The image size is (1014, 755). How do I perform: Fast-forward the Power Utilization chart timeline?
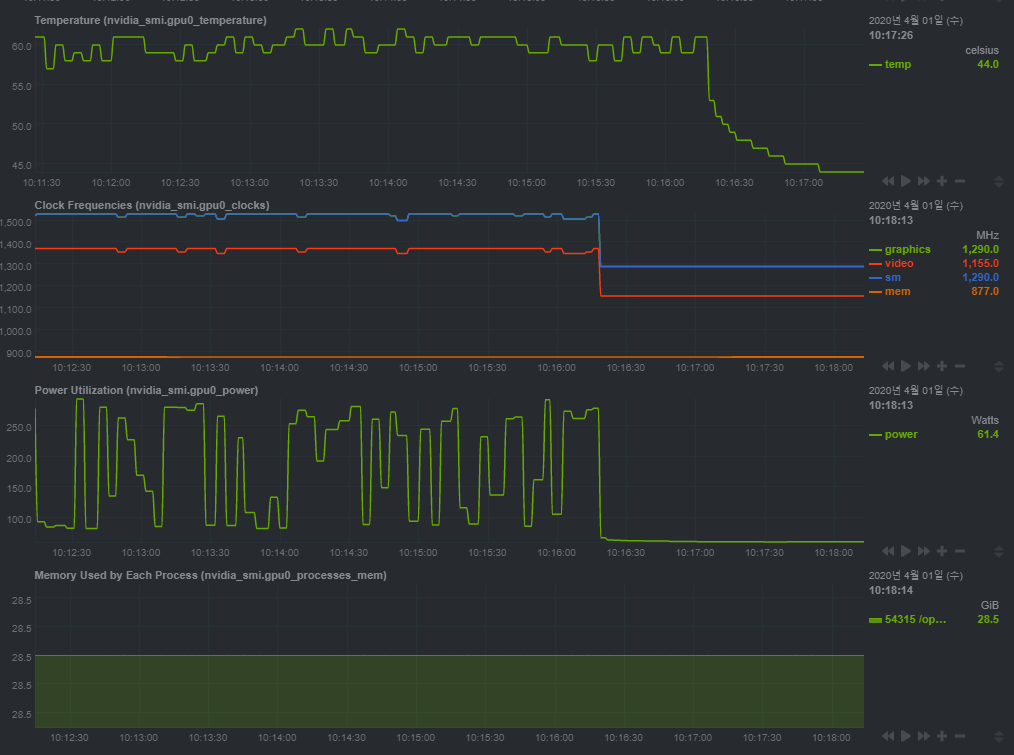pyautogui.click(x=924, y=551)
